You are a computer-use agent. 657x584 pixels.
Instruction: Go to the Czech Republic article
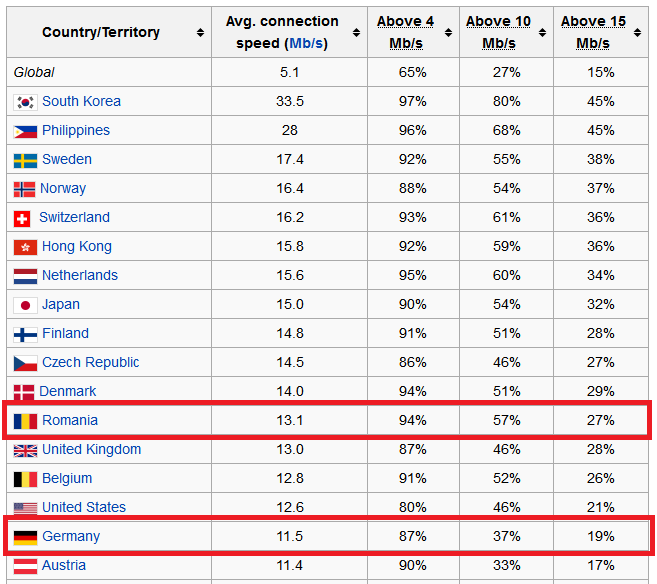[91, 362]
